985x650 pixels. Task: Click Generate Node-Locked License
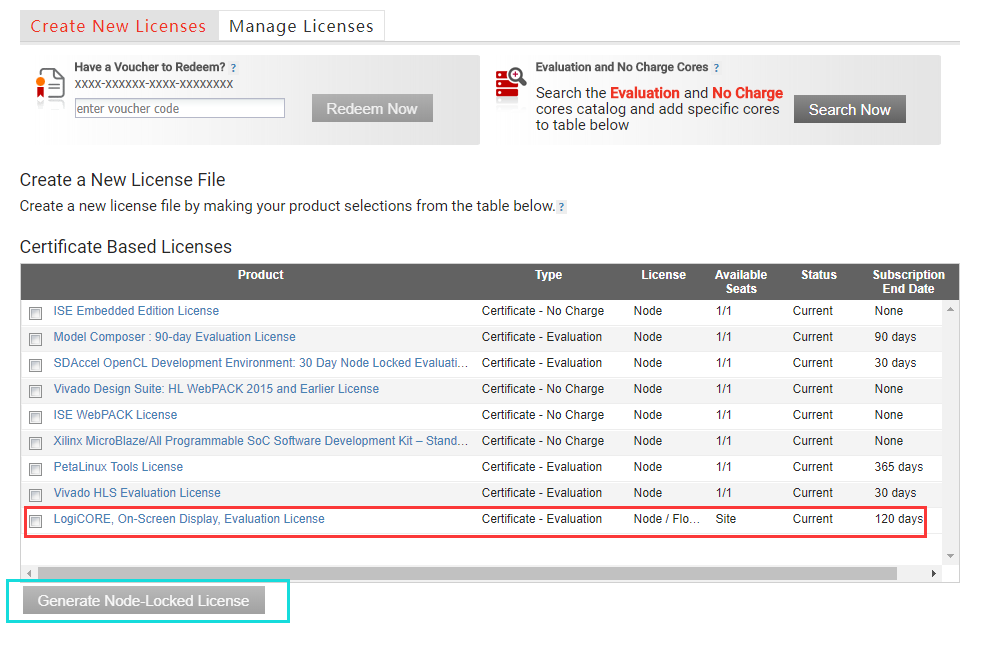[146, 600]
